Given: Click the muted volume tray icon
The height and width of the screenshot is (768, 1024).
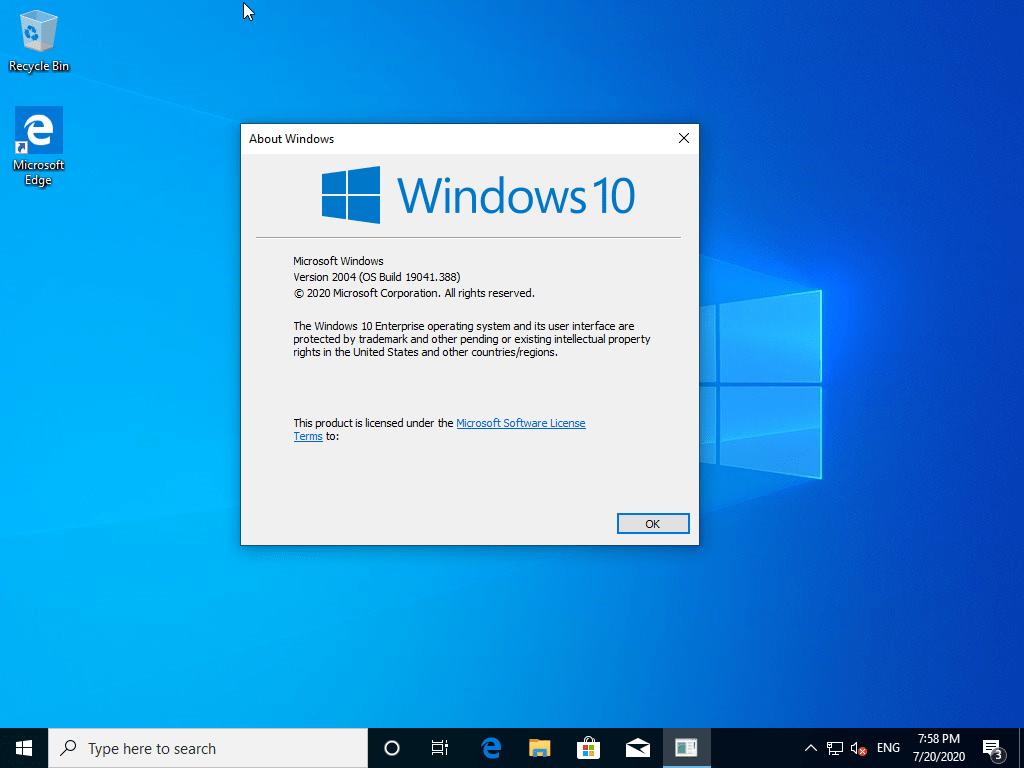Looking at the screenshot, I should pos(858,748).
